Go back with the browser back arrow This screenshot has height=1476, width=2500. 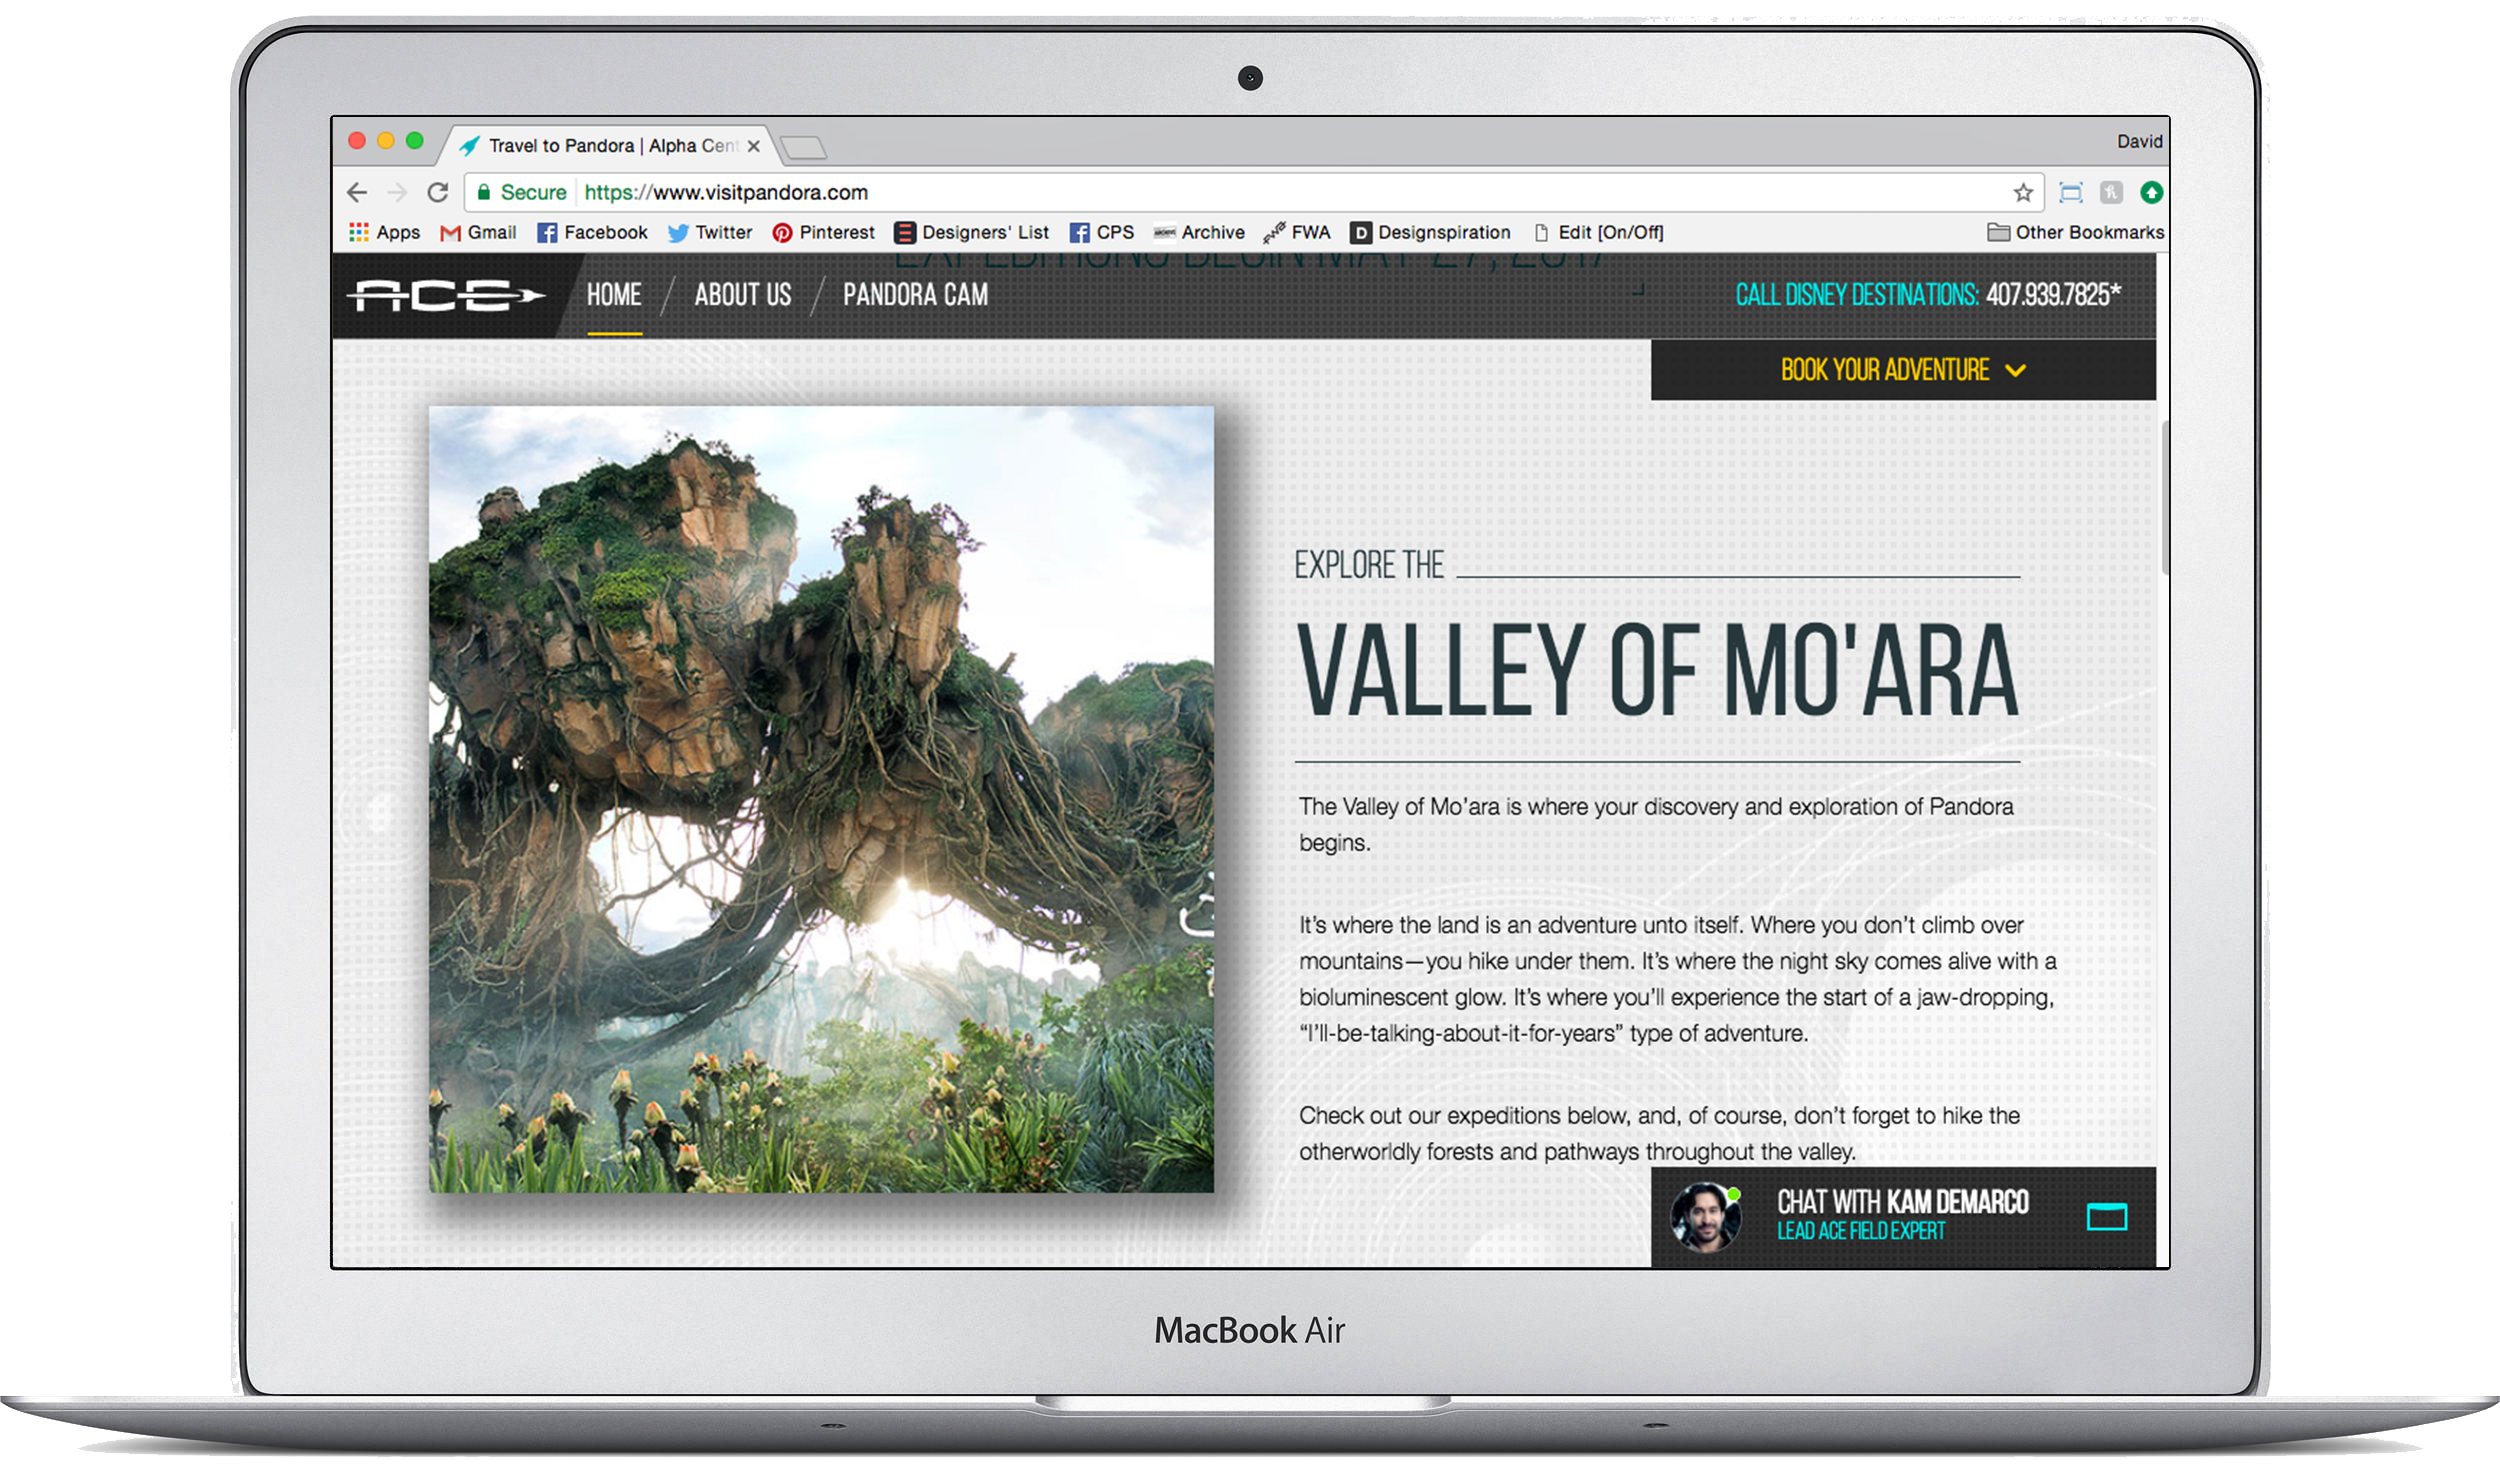pyautogui.click(x=357, y=192)
